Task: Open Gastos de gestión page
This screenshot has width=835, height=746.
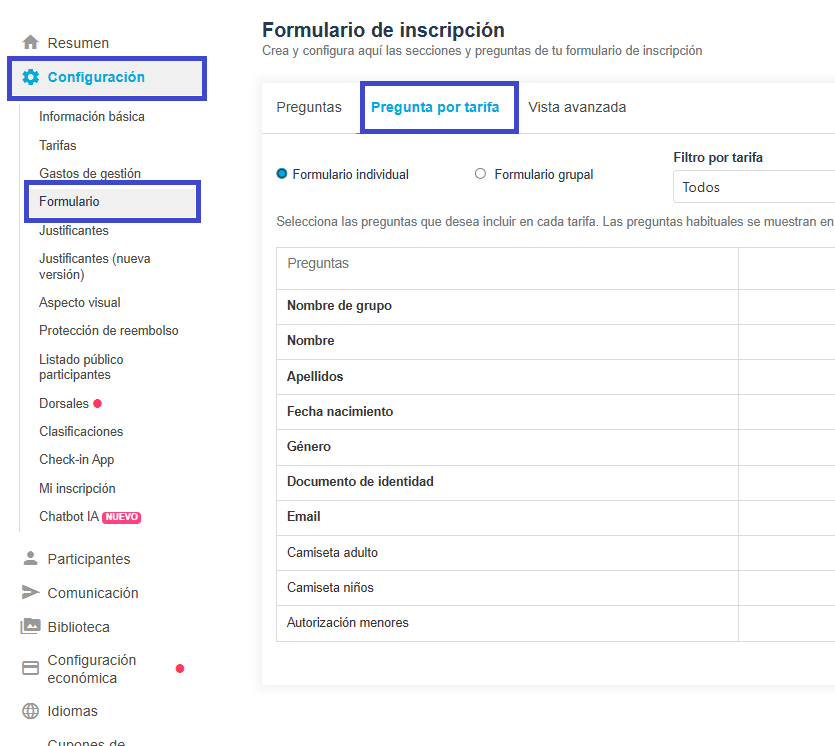Action: click(x=90, y=174)
